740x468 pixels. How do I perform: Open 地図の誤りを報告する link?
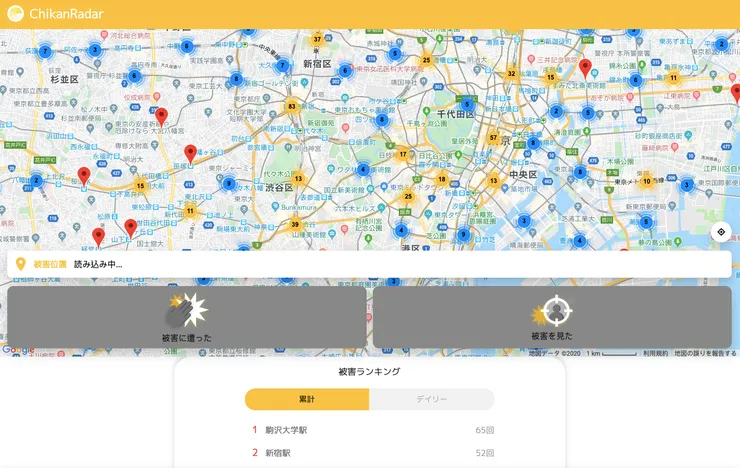[706, 353]
